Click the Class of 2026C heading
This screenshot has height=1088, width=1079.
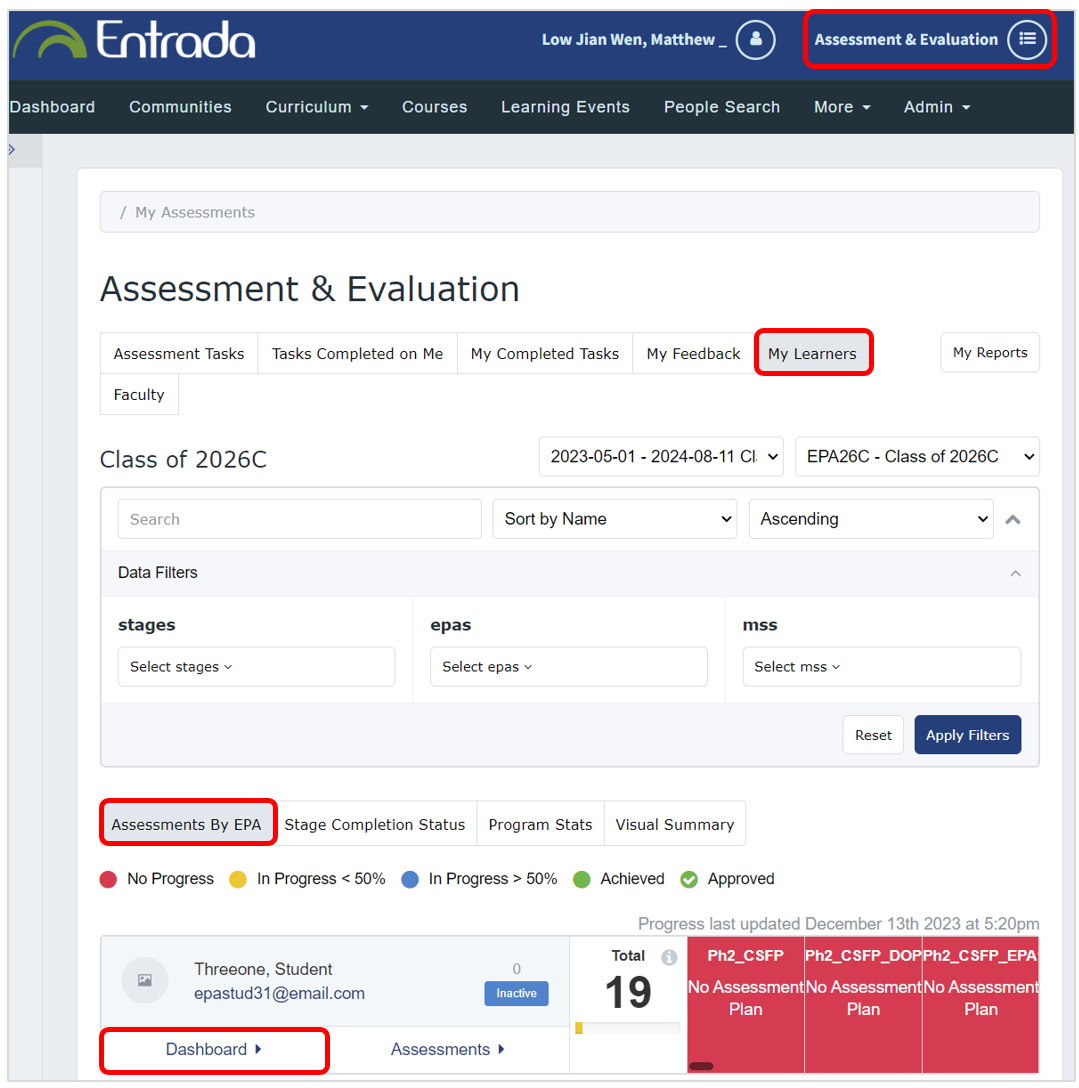[183, 459]
